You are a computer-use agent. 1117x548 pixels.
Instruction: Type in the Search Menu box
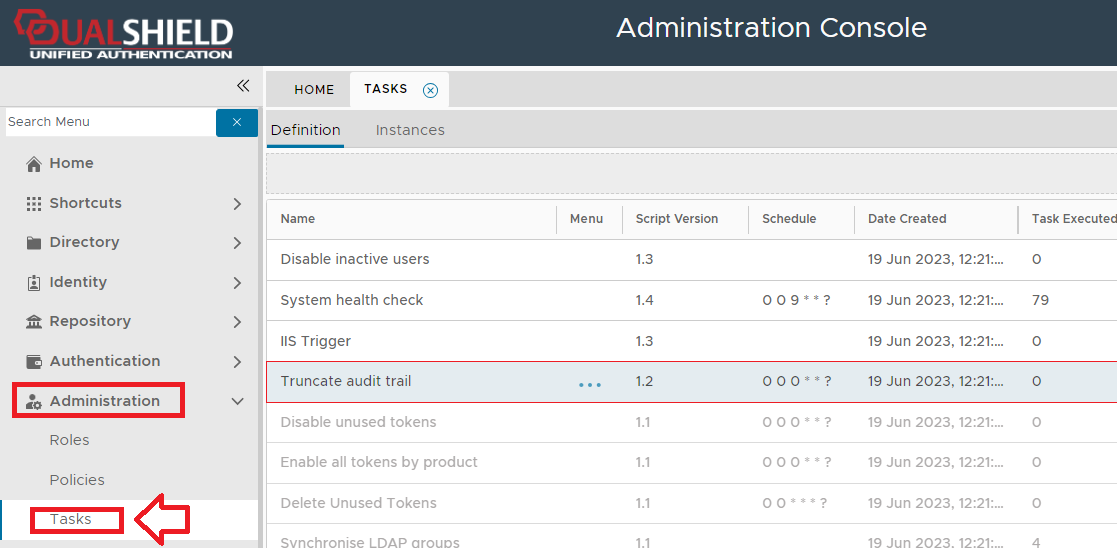(108, 122)
